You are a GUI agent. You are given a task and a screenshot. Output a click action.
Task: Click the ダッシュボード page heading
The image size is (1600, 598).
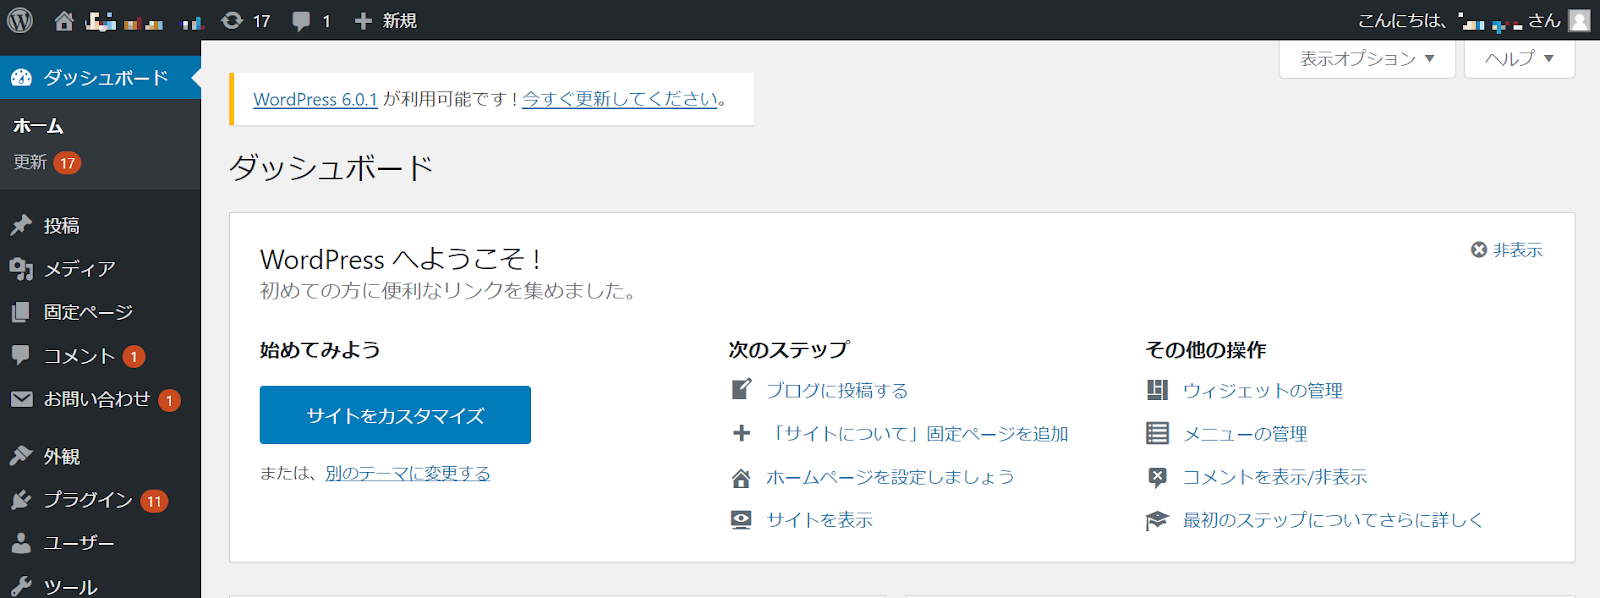pos(331,167)
